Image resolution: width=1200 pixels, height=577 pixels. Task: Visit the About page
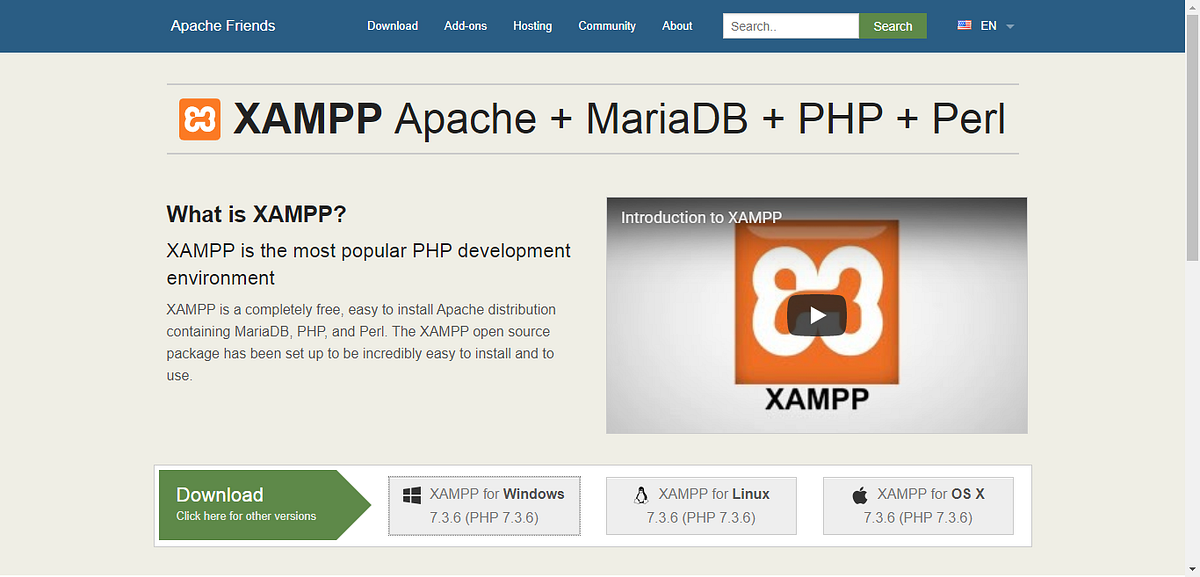677,26
